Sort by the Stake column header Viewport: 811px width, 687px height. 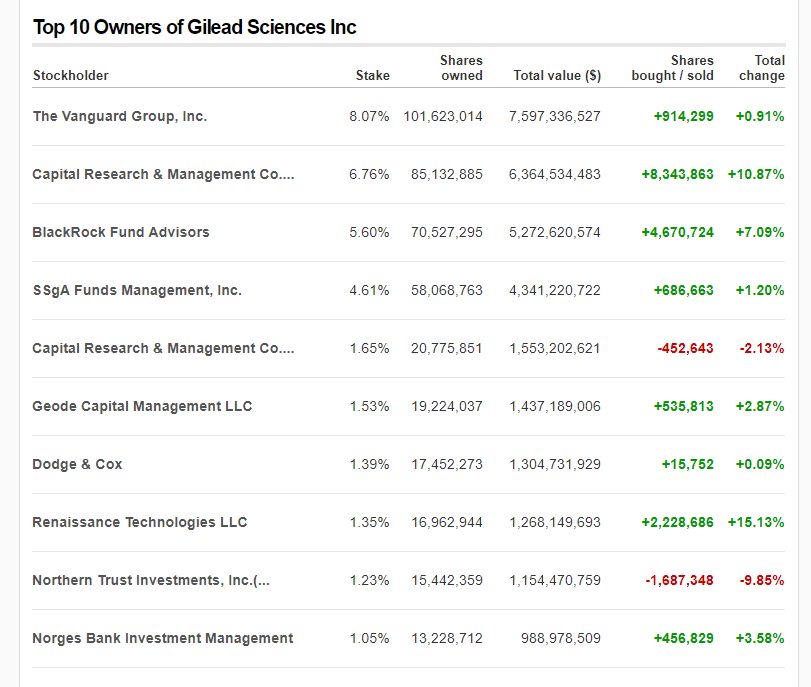(372, 75)
